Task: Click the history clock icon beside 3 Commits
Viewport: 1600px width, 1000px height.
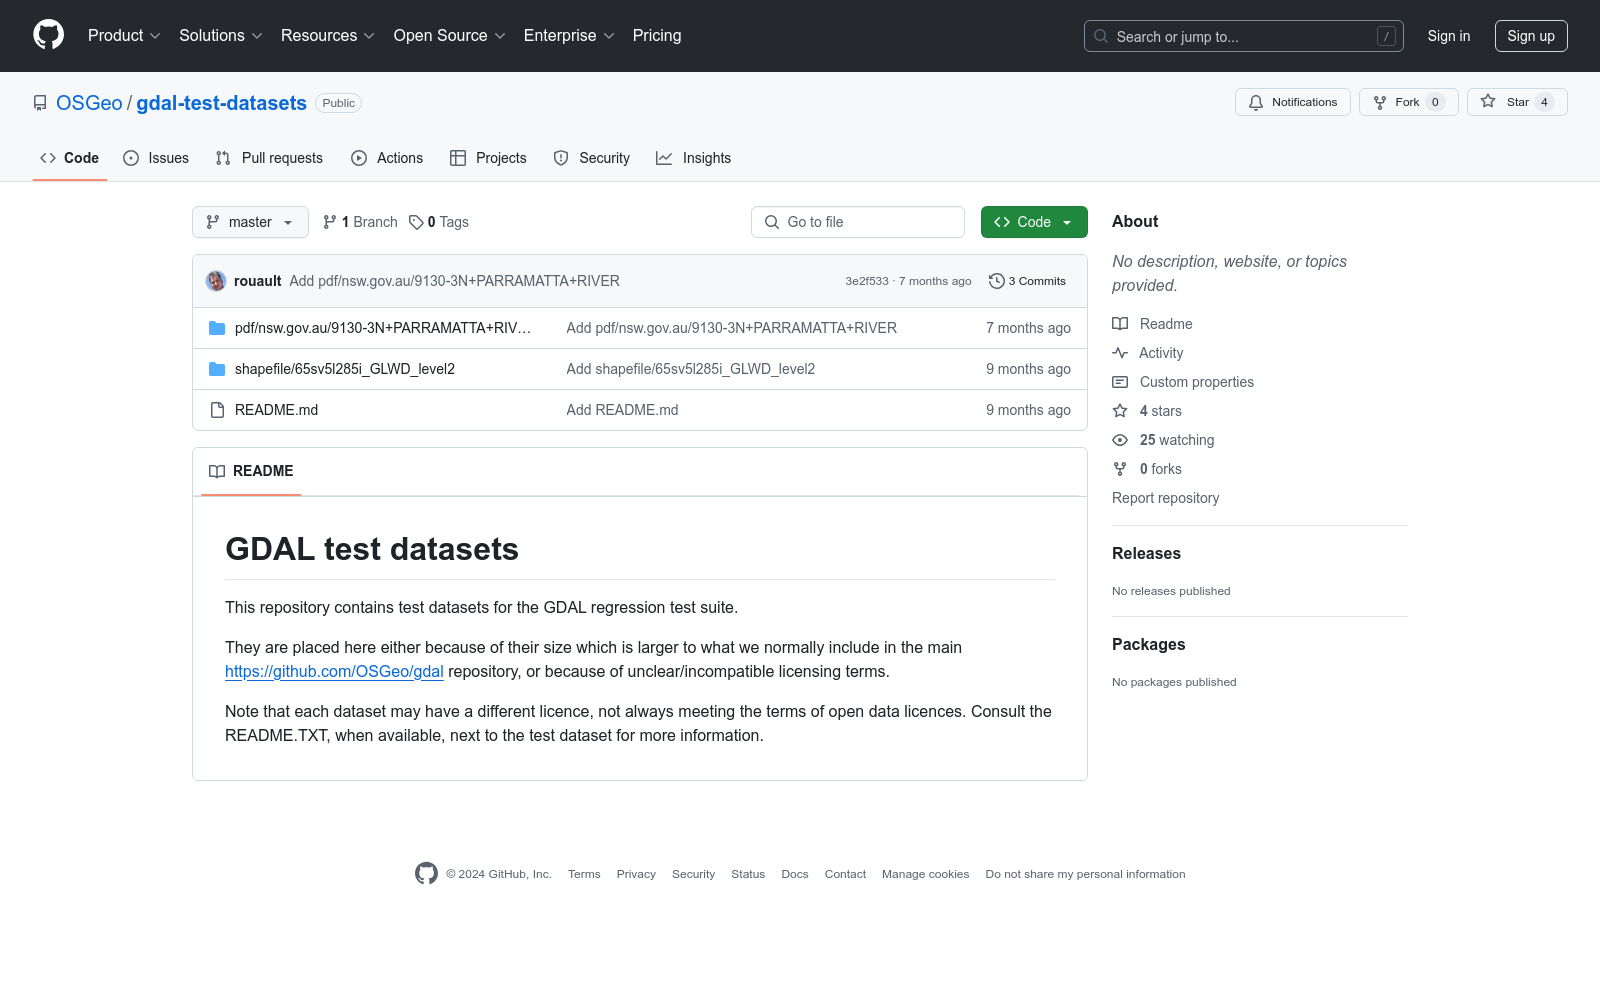Action: [x=996, y=281]
